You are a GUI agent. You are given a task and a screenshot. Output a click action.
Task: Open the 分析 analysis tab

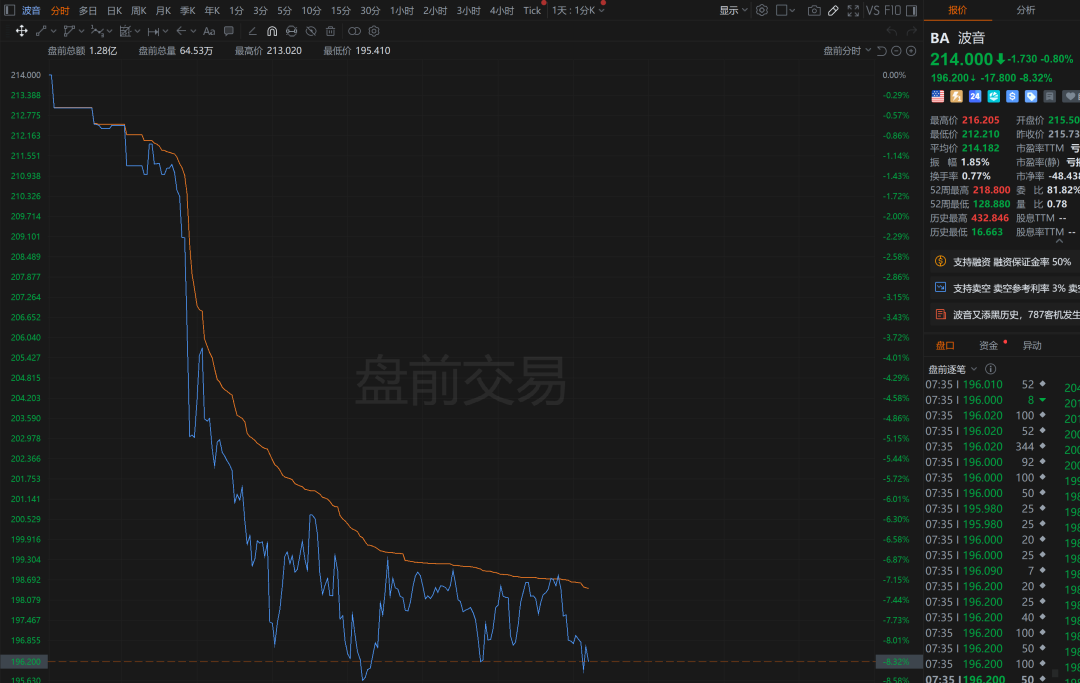1026,10
